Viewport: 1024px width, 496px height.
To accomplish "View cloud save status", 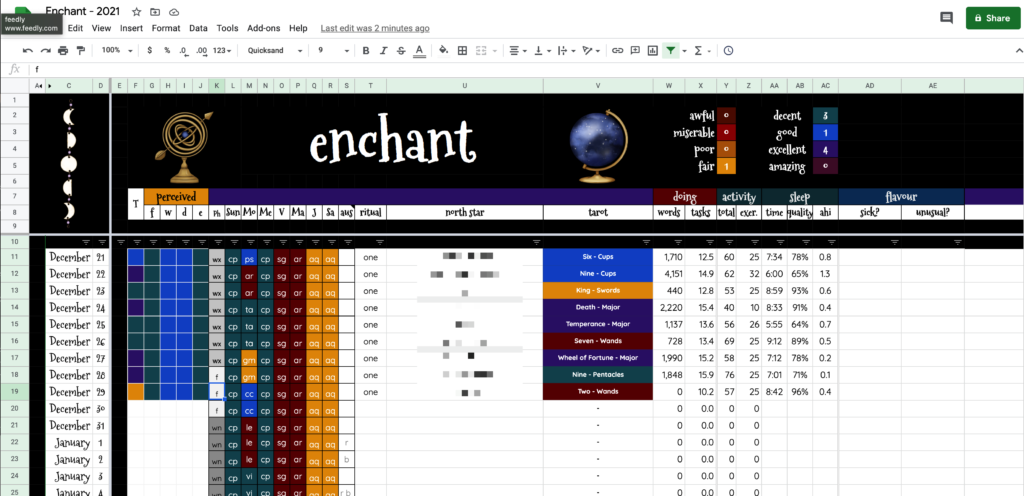I will click(174, 12).
